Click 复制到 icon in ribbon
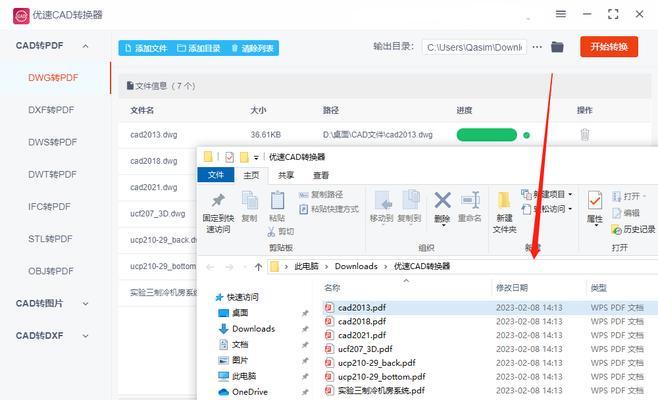658x400 pixels. pos(411,200)
